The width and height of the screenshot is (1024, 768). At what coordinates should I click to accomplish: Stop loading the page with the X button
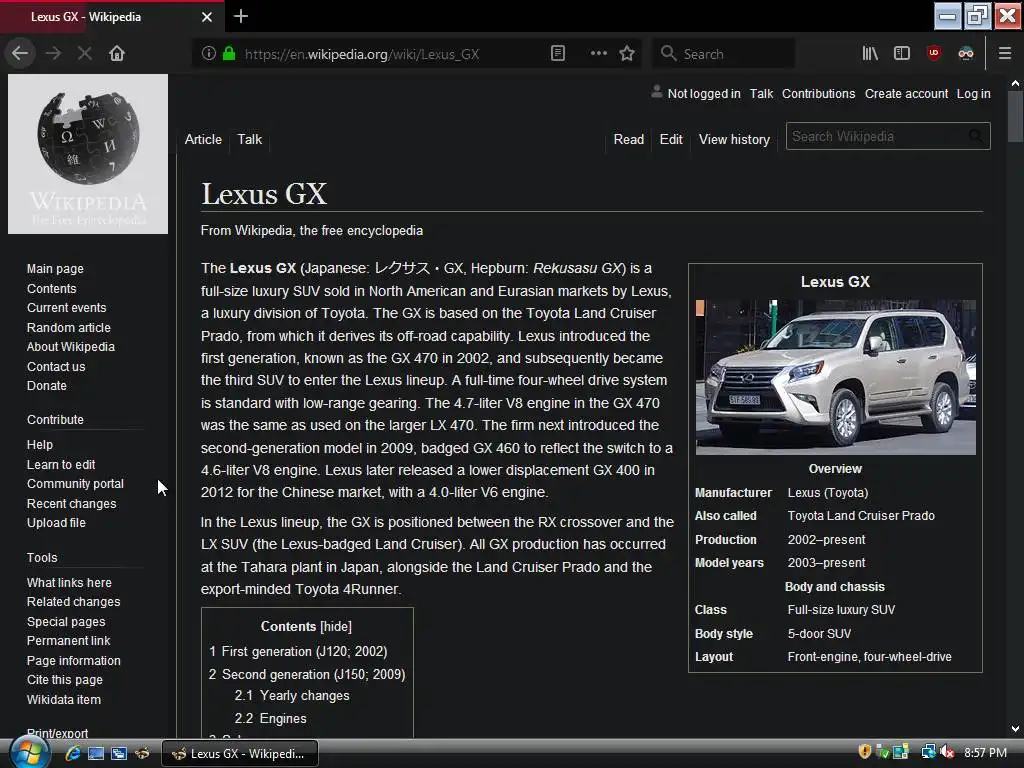tap(85, 54)
